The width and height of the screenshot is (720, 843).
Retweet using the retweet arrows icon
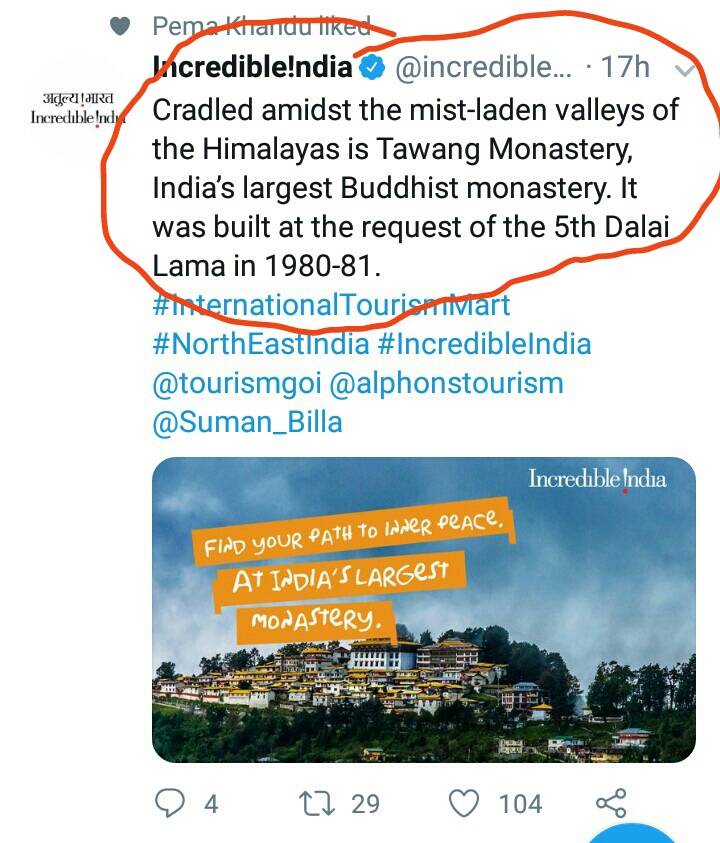tap(317, 803)
